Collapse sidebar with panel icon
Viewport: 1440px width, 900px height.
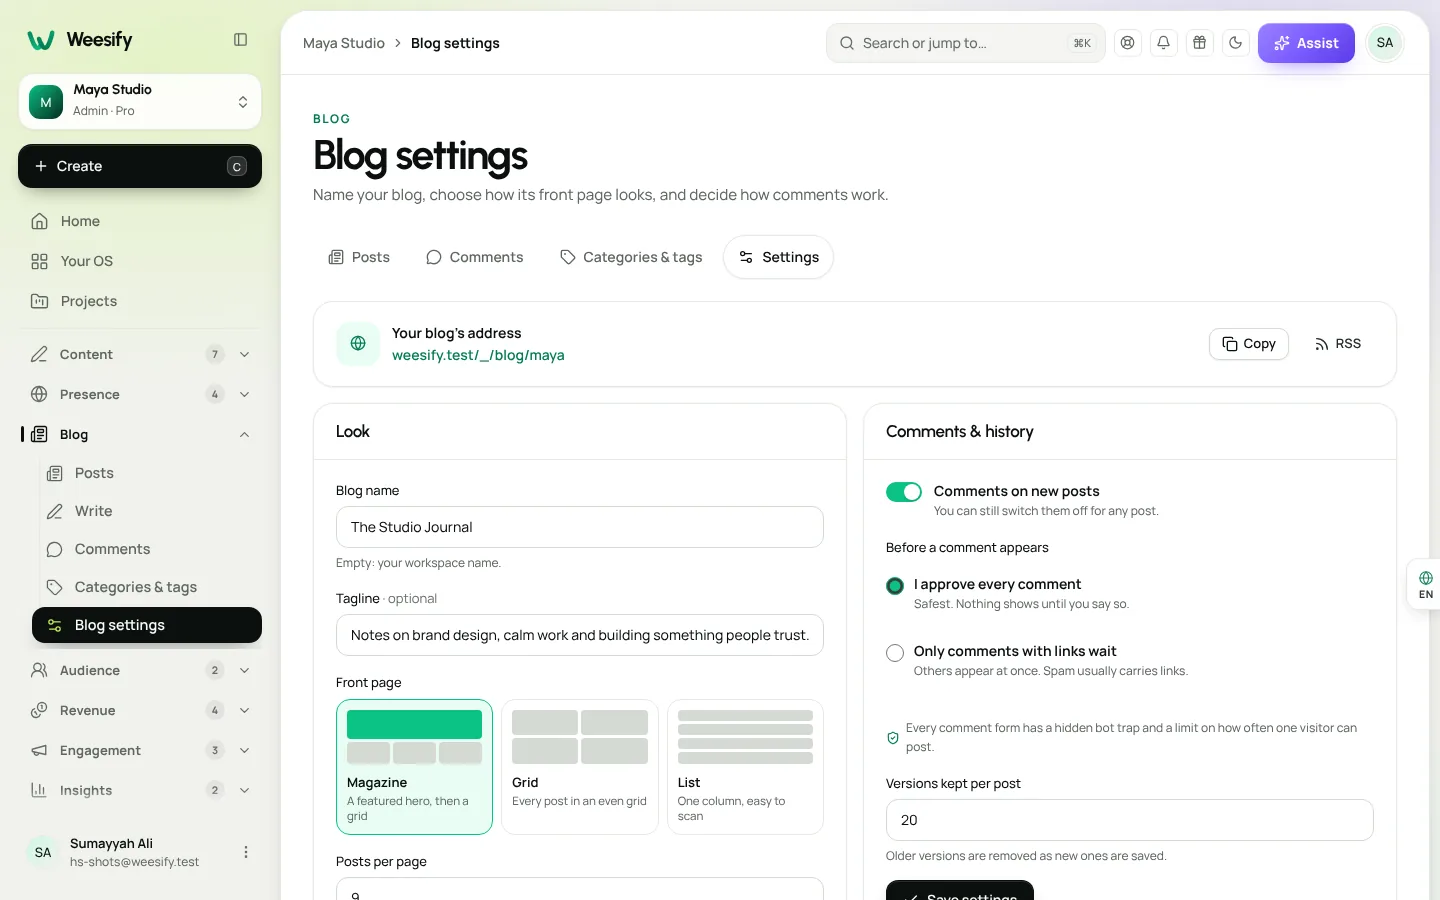(241, 40)
